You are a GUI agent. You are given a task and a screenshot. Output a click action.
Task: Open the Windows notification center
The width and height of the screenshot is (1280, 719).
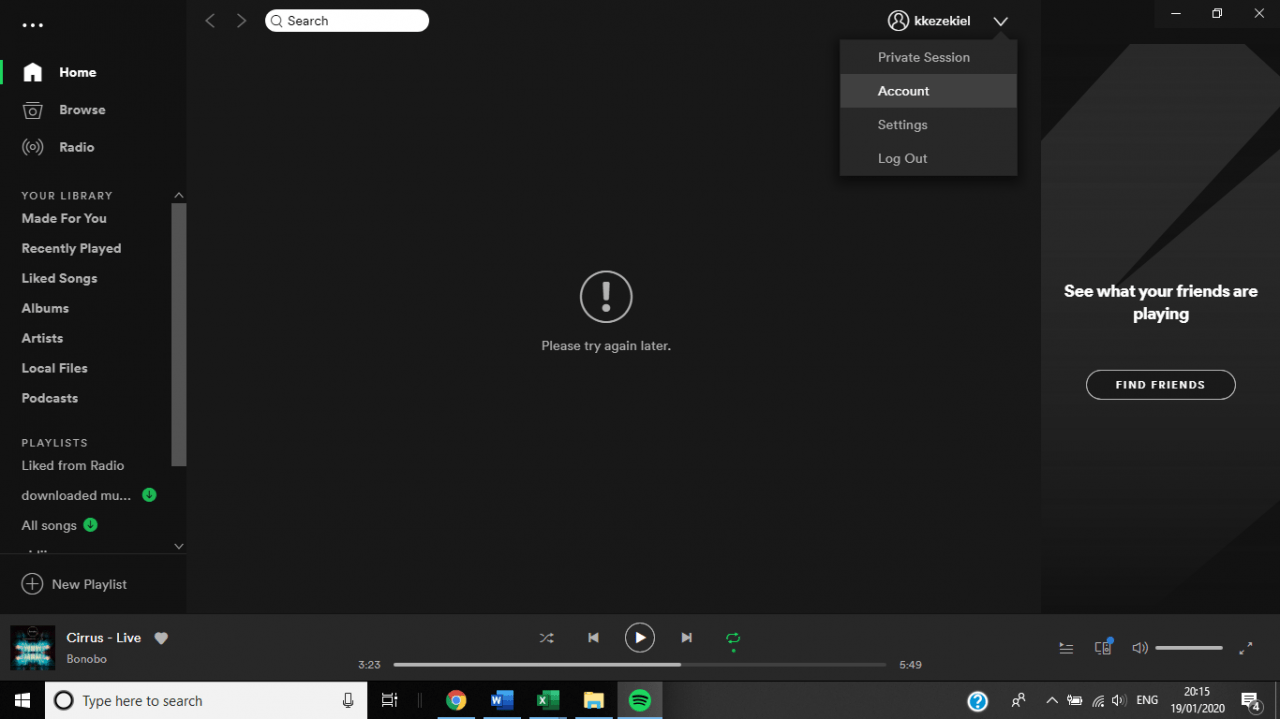1250,700
